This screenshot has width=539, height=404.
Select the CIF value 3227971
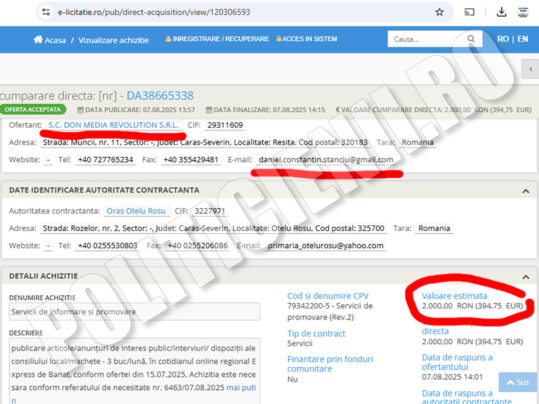pos(210,211)
